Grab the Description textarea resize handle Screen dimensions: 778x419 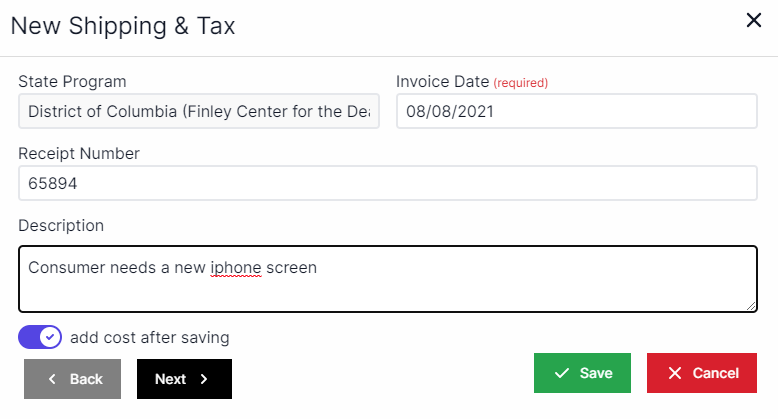[751, 306]
